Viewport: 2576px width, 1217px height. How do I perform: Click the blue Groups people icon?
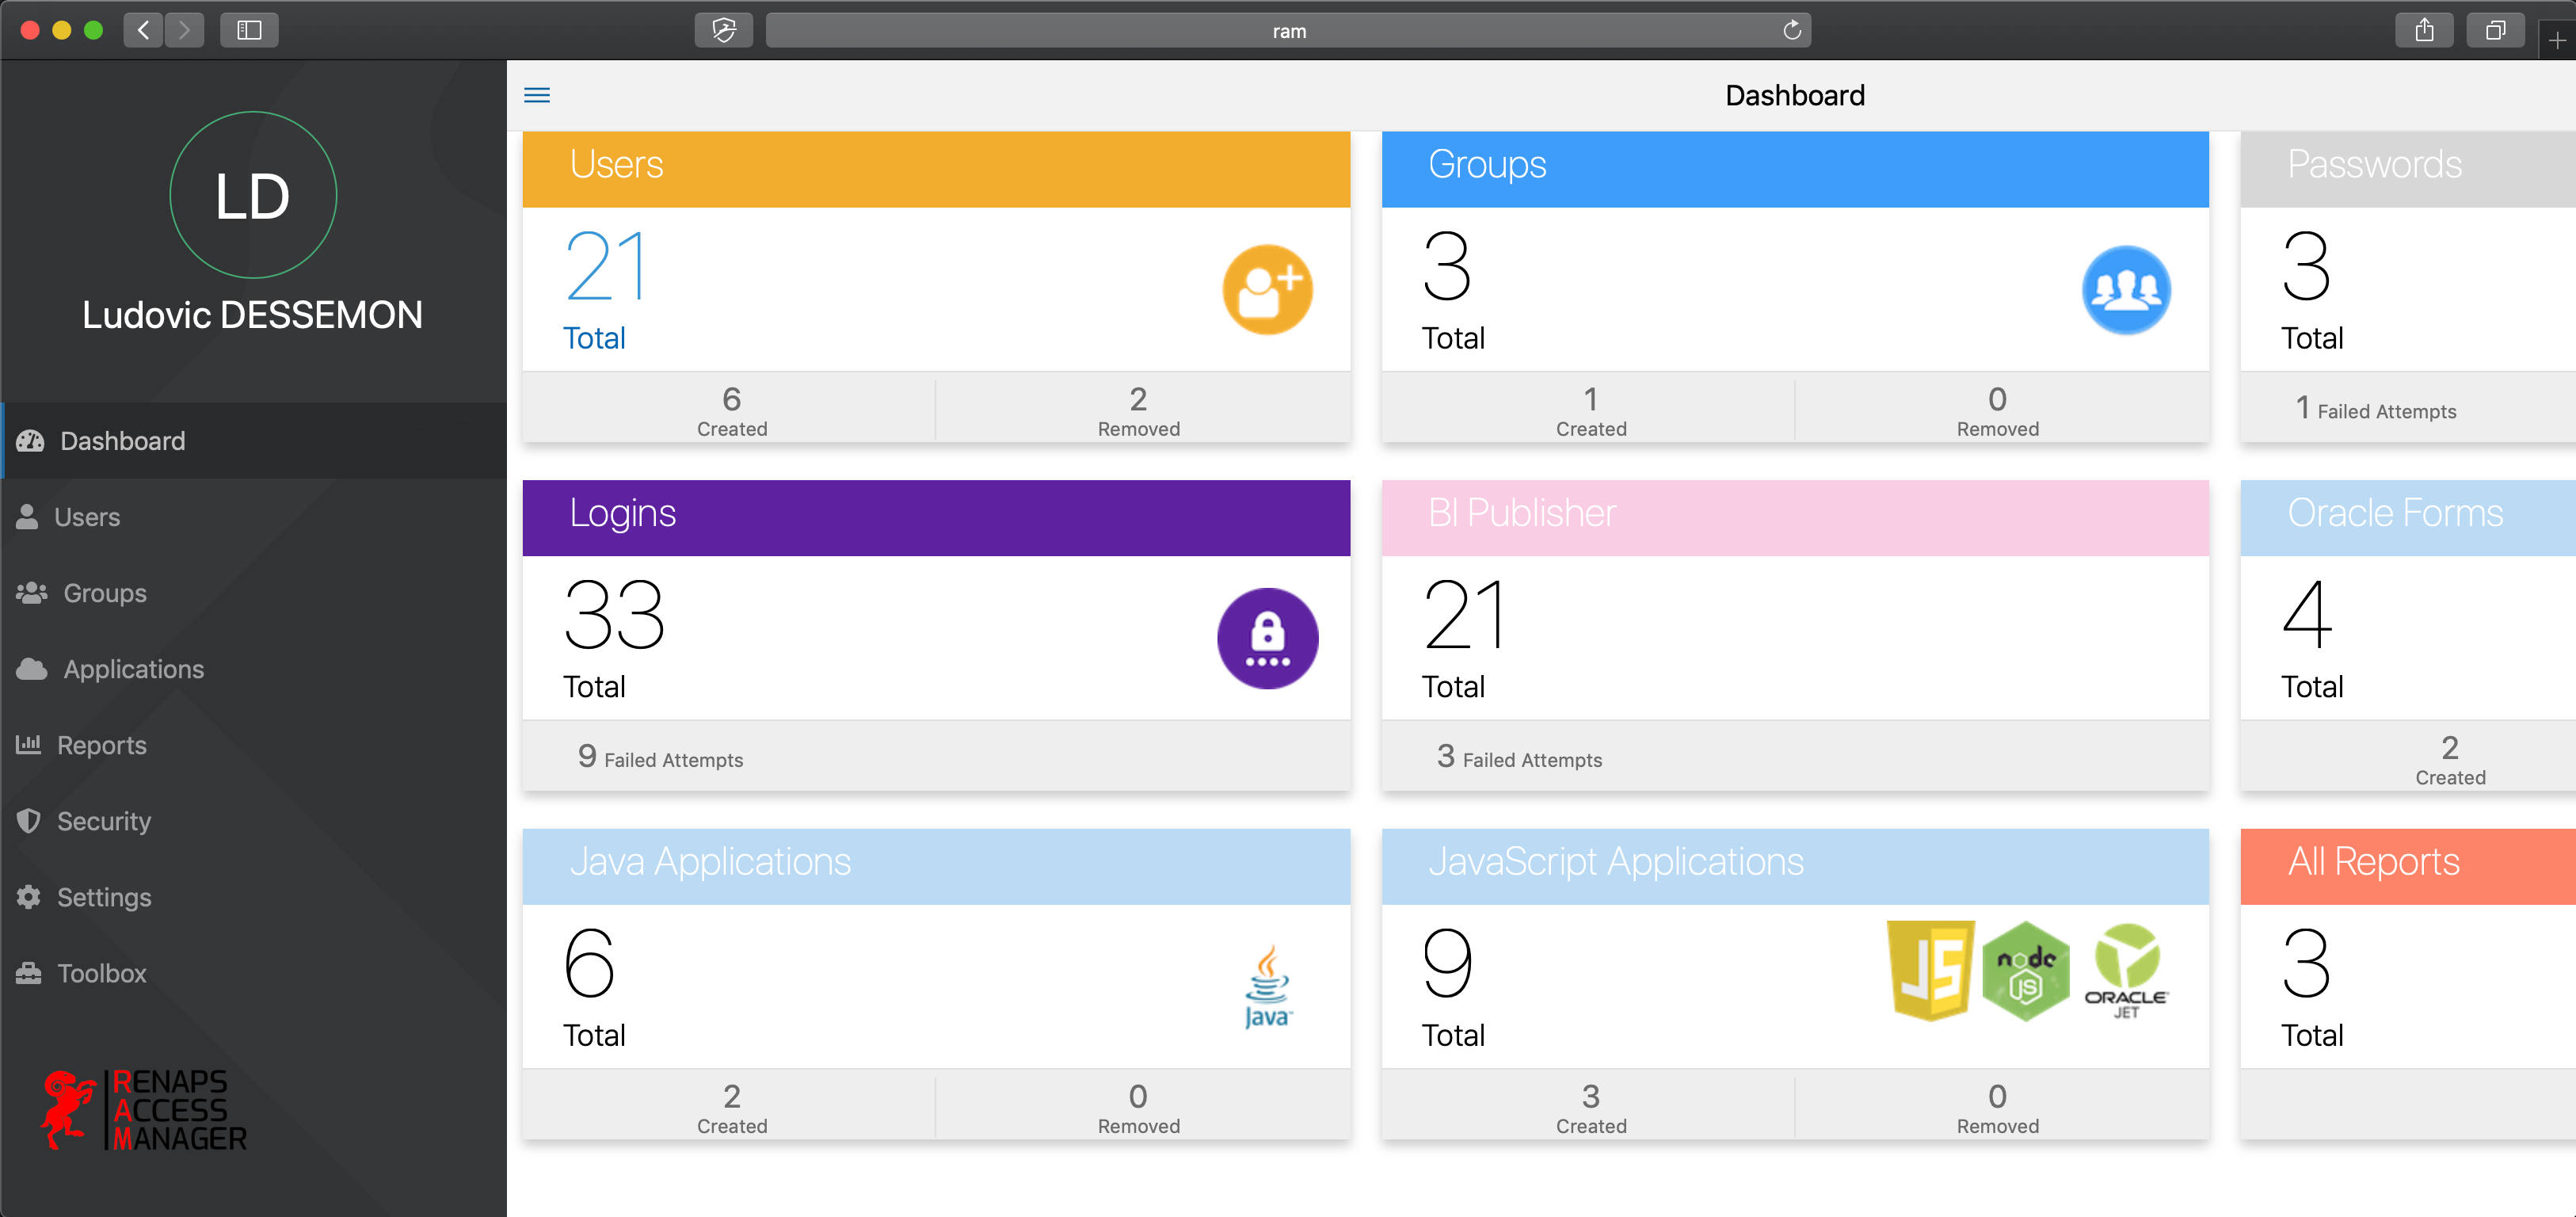pyautogui.click(x=2126, y=290)
